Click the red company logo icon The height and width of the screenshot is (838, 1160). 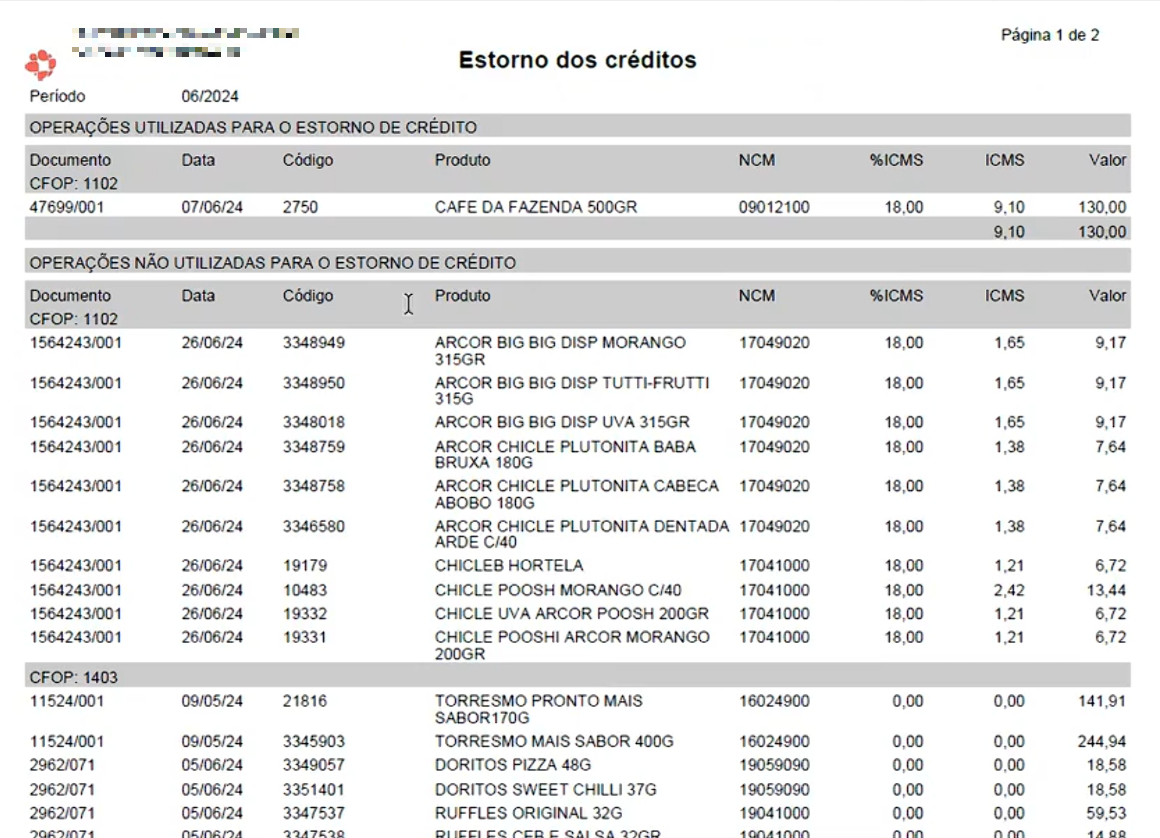click(41, 65)
